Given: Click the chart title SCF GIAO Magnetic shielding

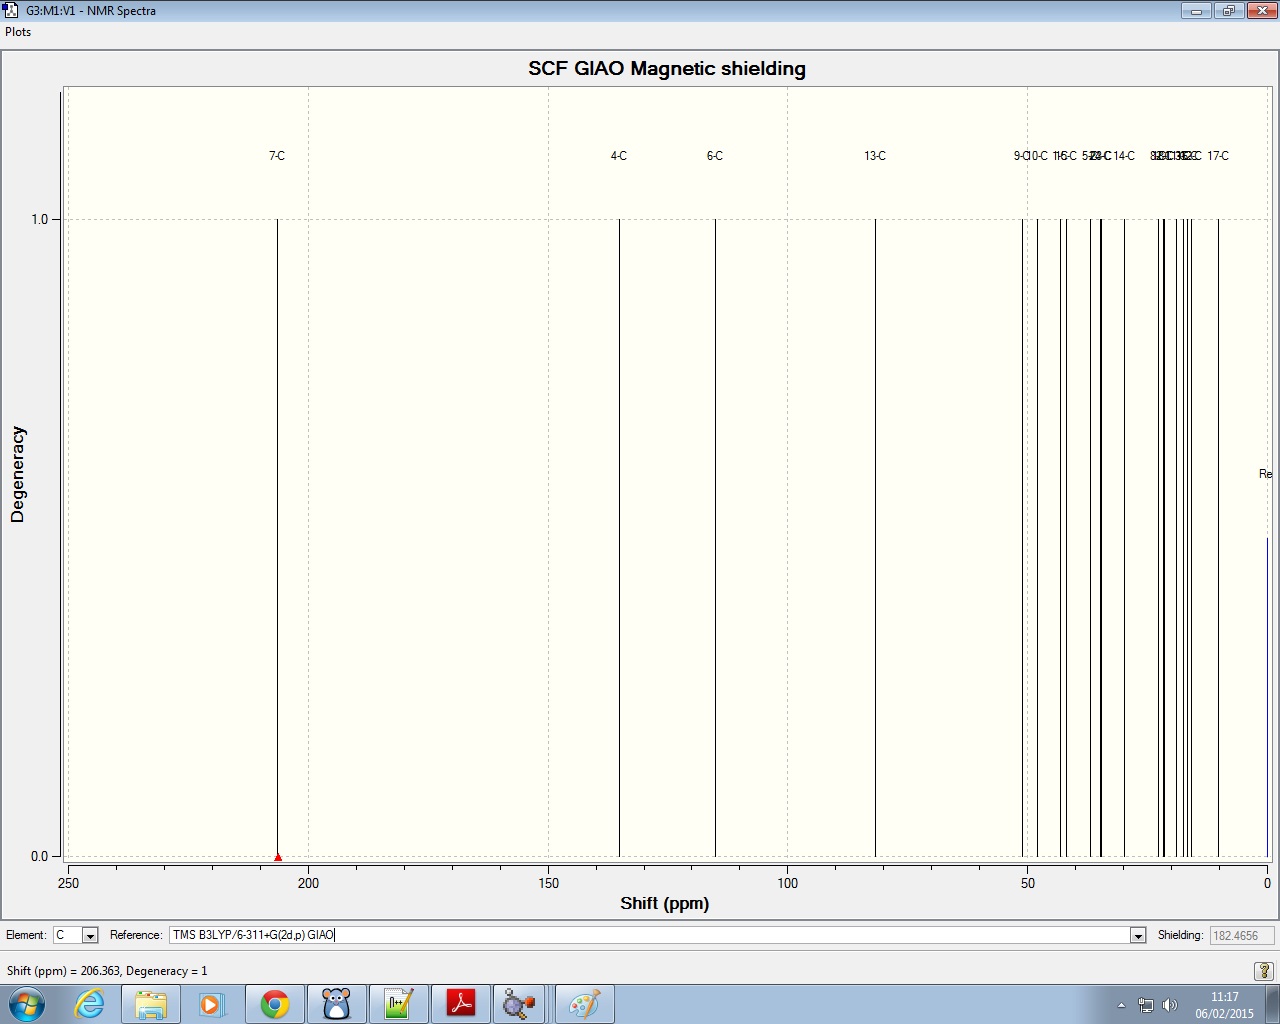Looking at the screenshot, I should point(667,69).
